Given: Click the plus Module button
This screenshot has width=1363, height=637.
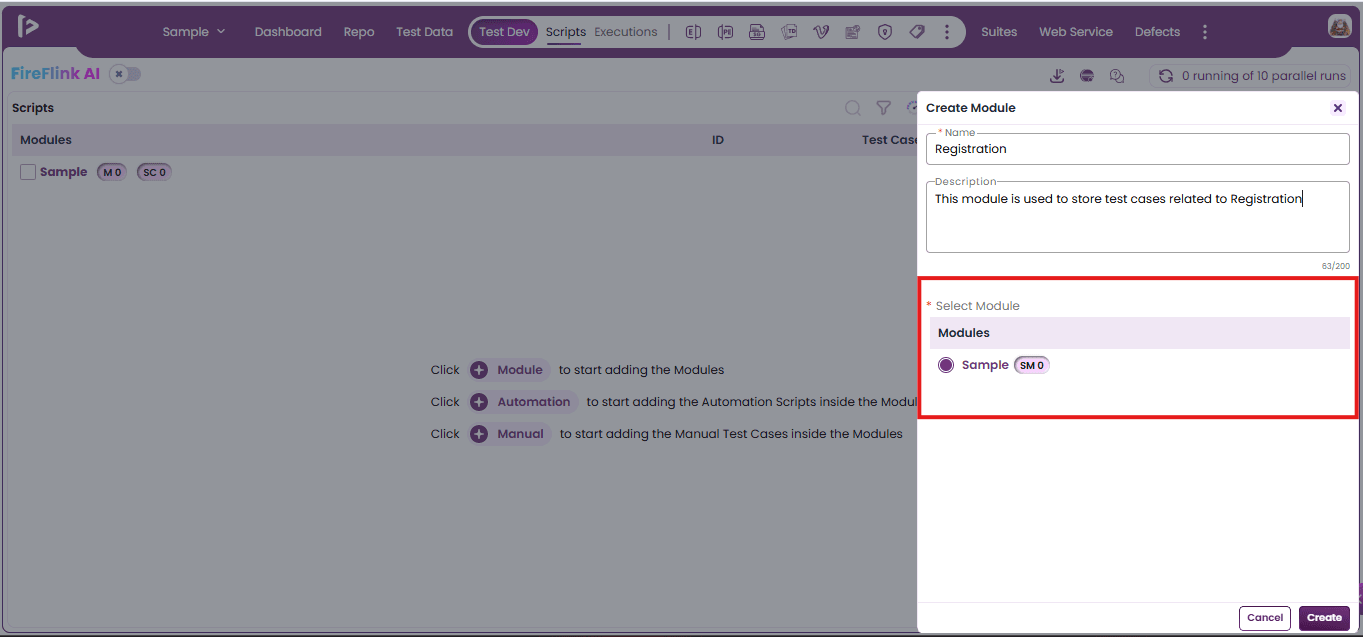Looking at the screenshot, I should tap(509, 370).
